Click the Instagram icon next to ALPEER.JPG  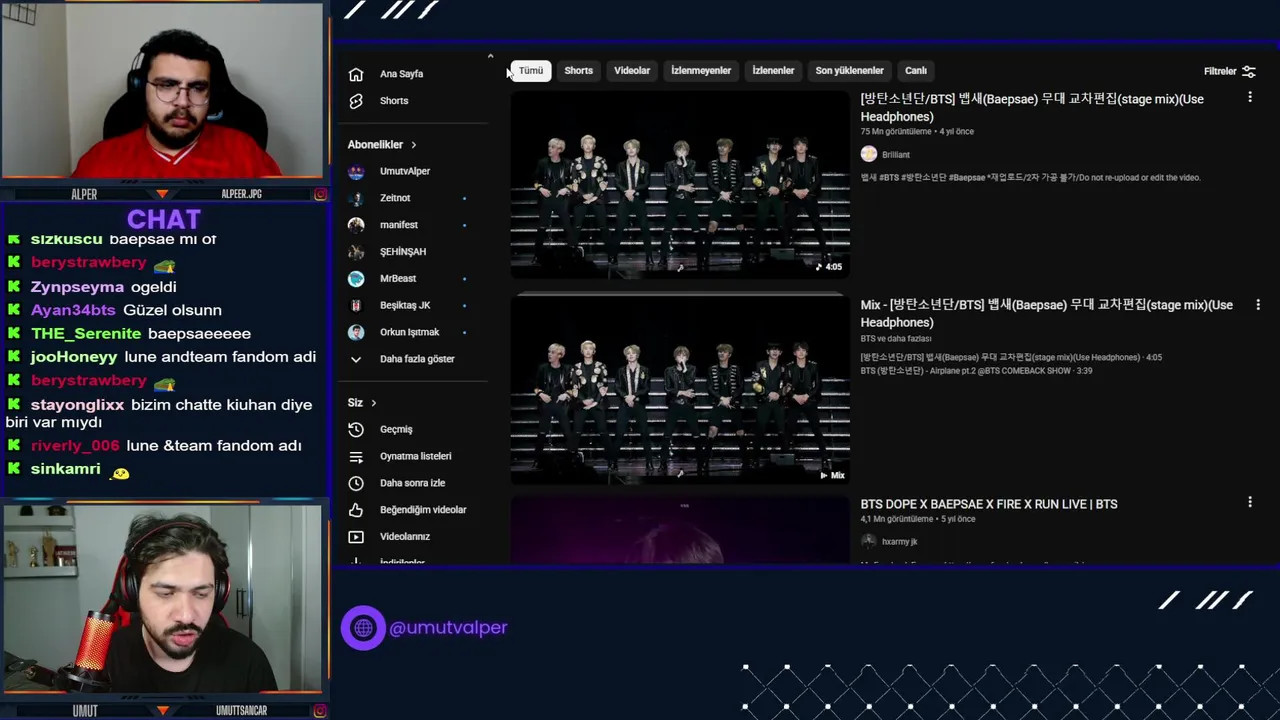pyautogui.click(x=320, y=194)
